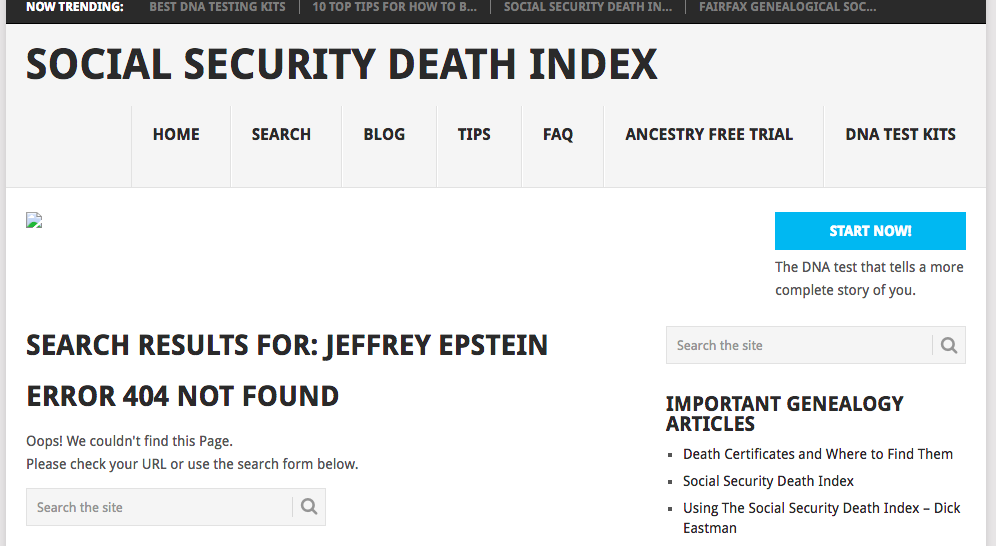This screenshot has width=996, height=546.
Task: Open Ancestry Free Trial menu item
Action: click(709, 134)
